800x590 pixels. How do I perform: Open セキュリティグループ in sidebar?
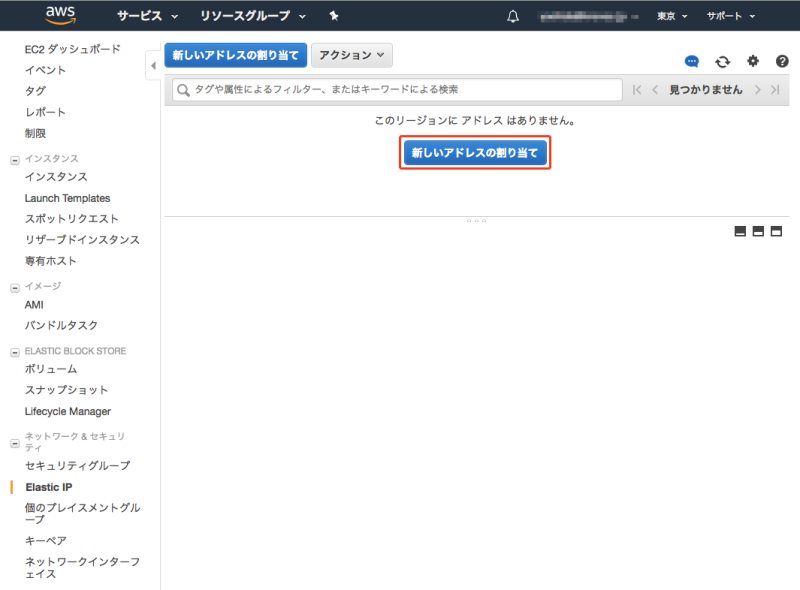pyautogui.click(x=78, y=465)
